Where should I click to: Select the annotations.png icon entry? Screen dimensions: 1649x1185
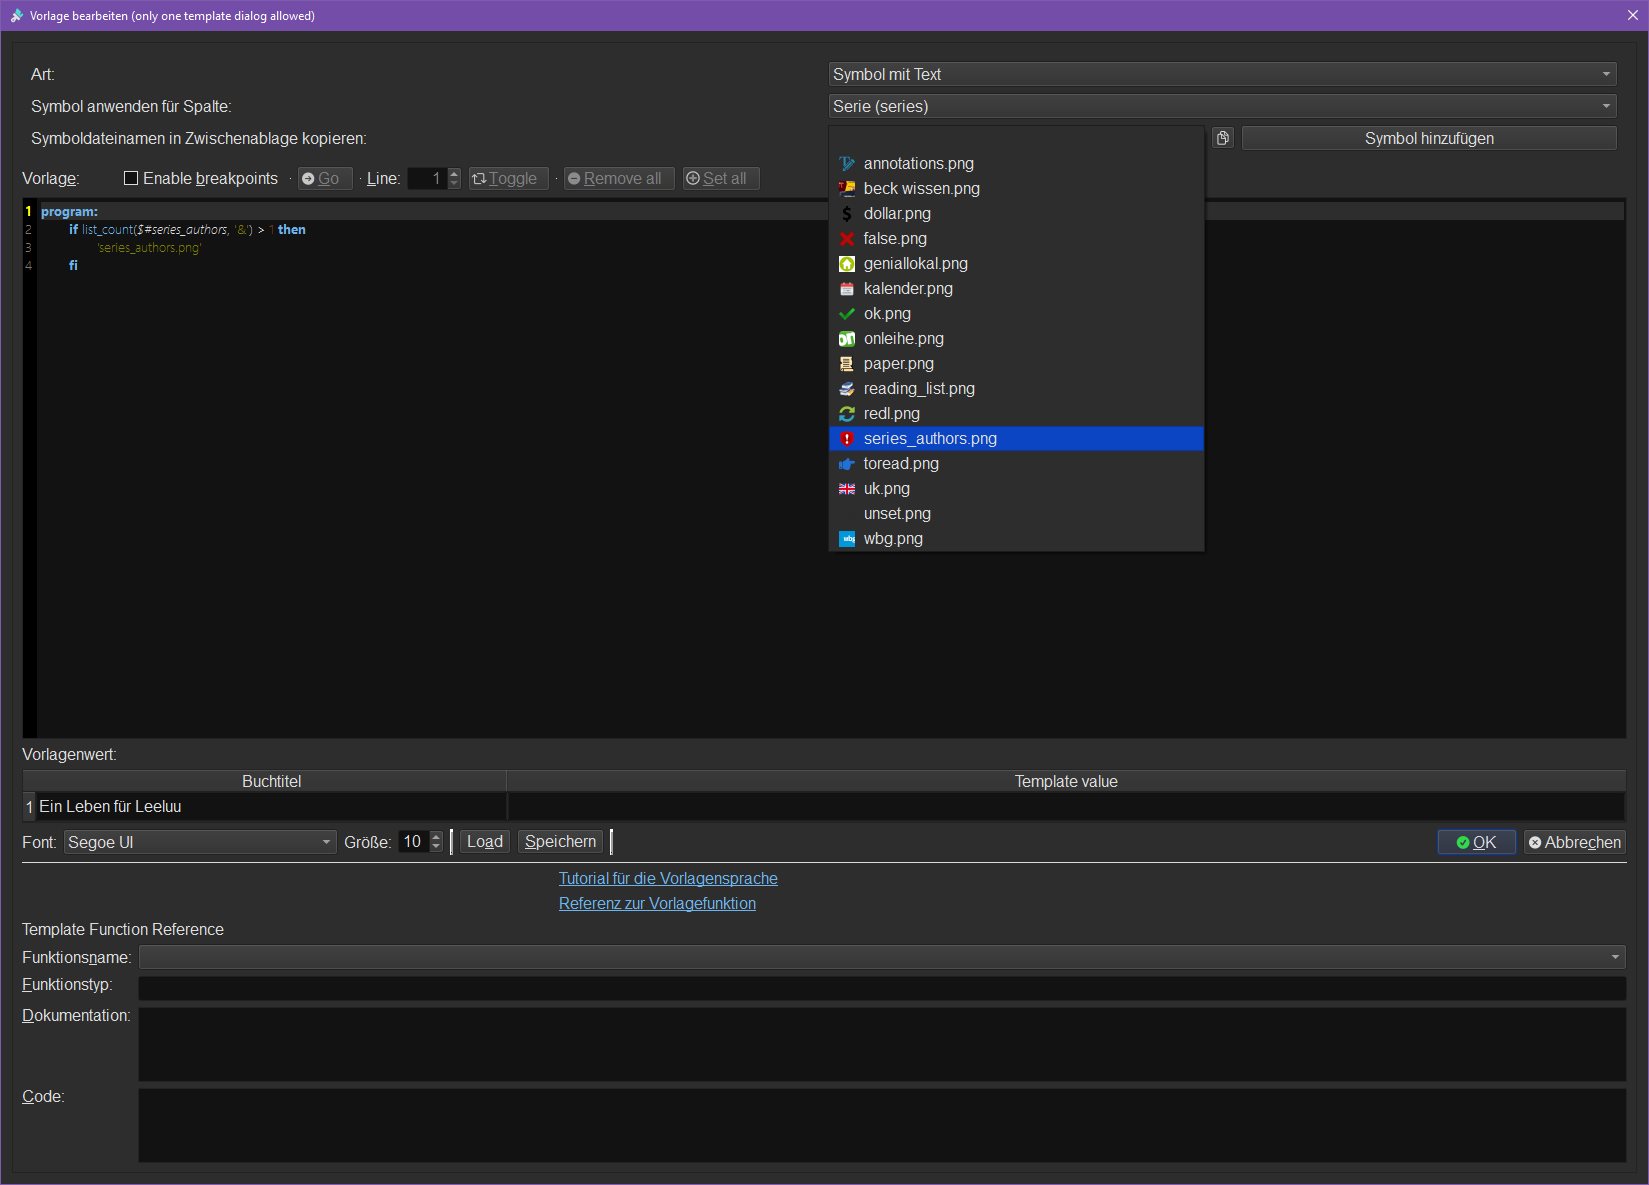(918, 163)
